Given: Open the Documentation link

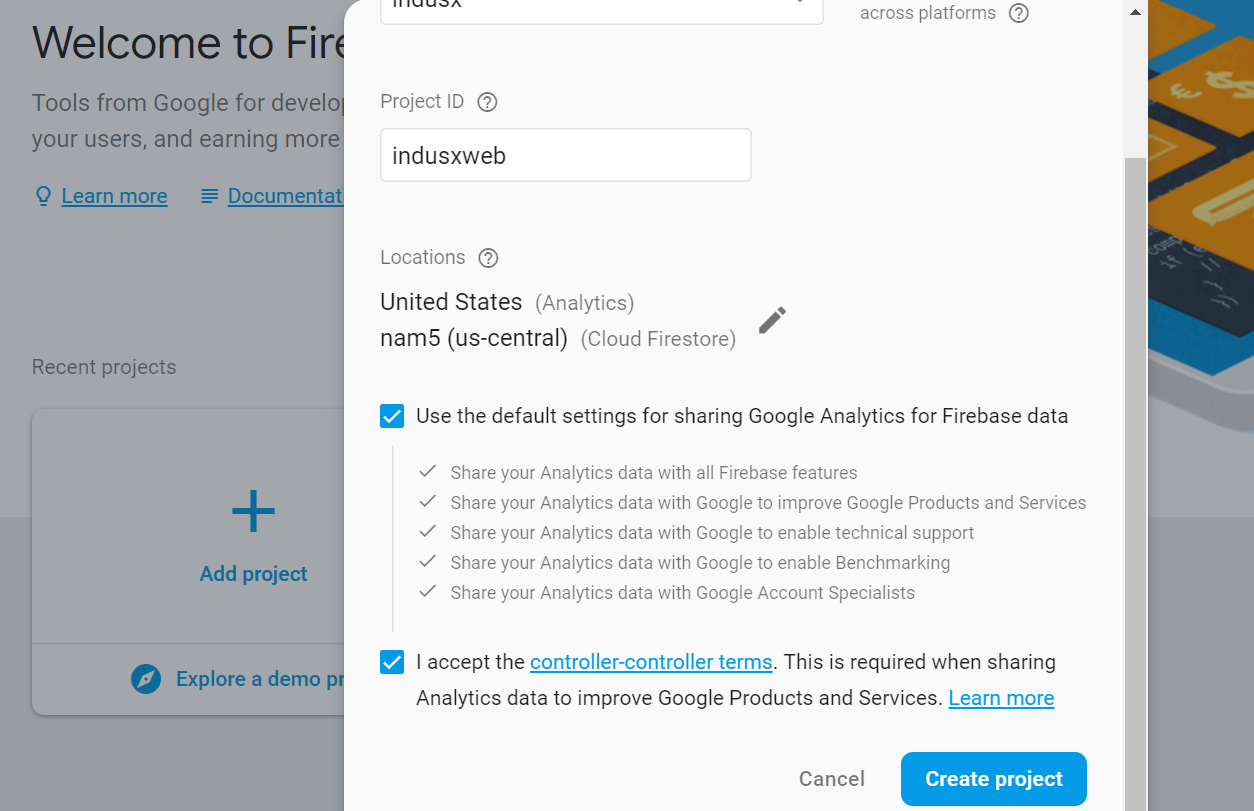Looking at the screenshot, I should [x=286, y=196].
